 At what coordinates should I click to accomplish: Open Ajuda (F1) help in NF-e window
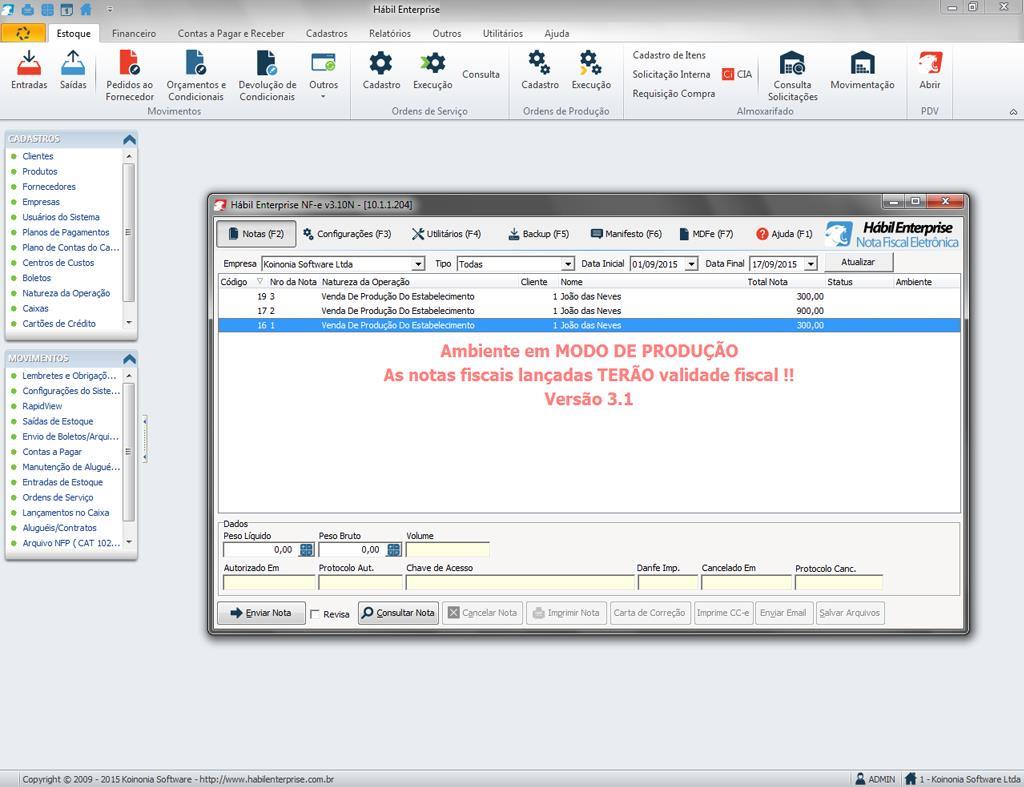pos(784,234)
